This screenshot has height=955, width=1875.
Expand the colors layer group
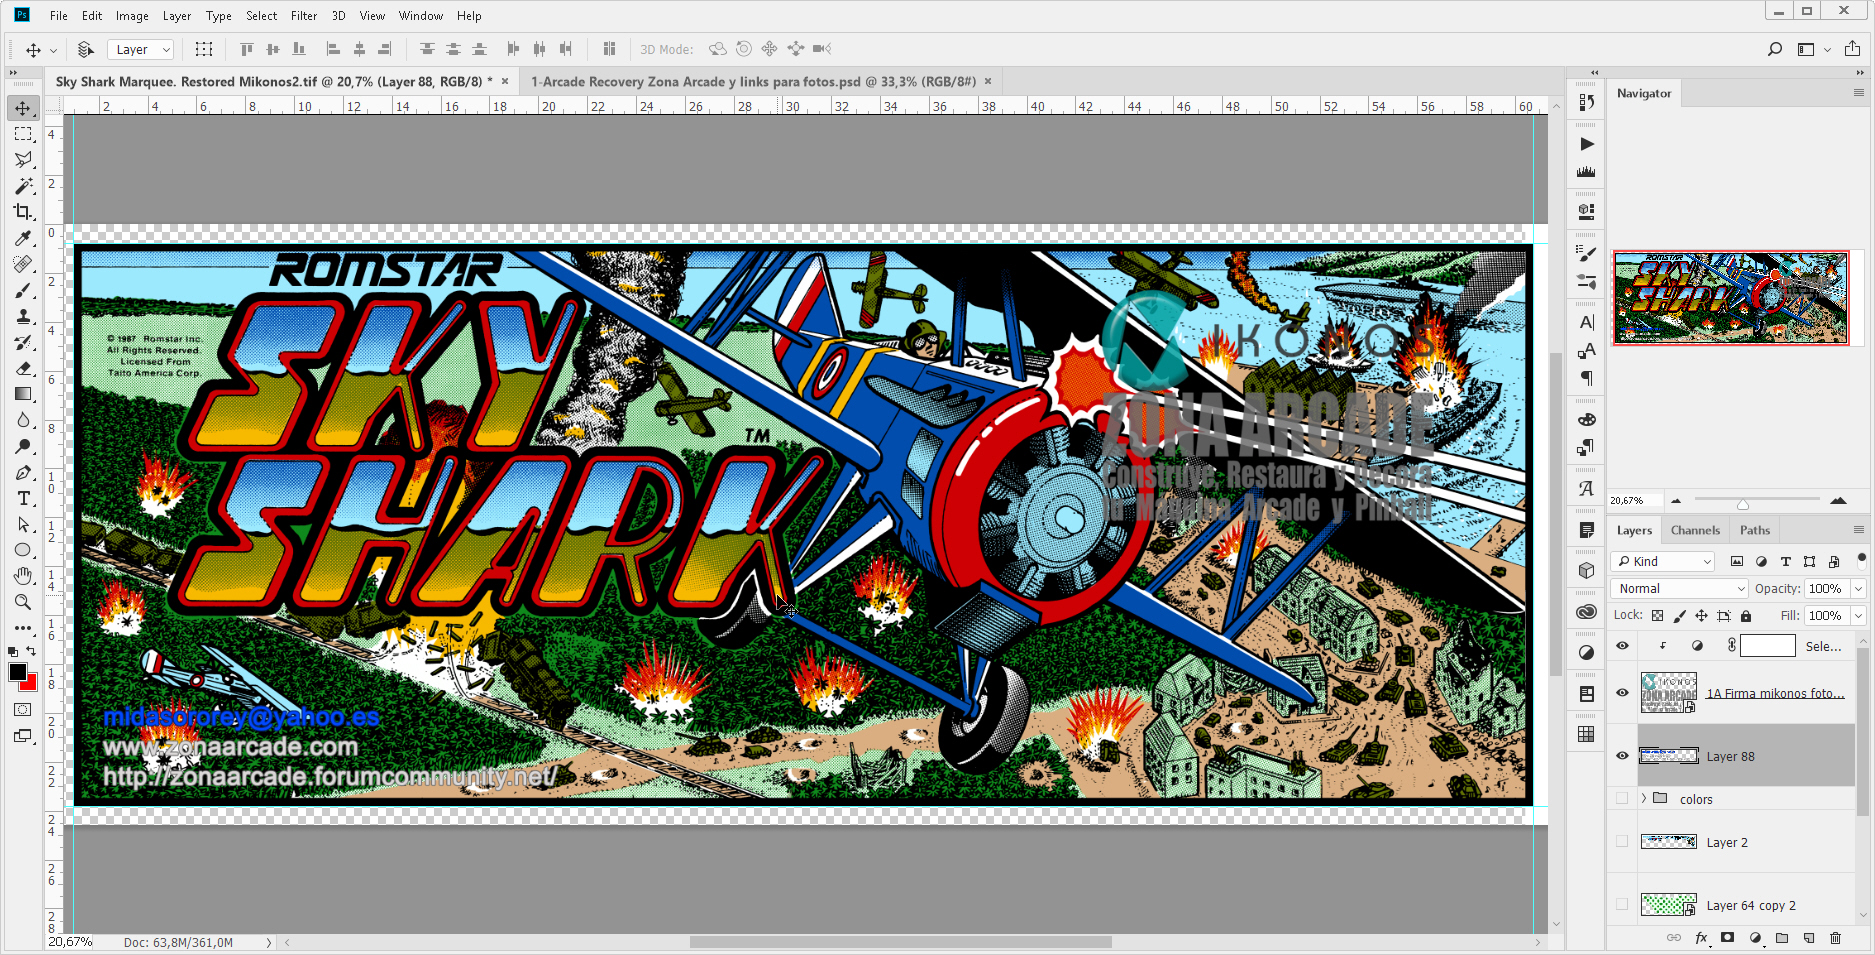(x=1645, y=798)
